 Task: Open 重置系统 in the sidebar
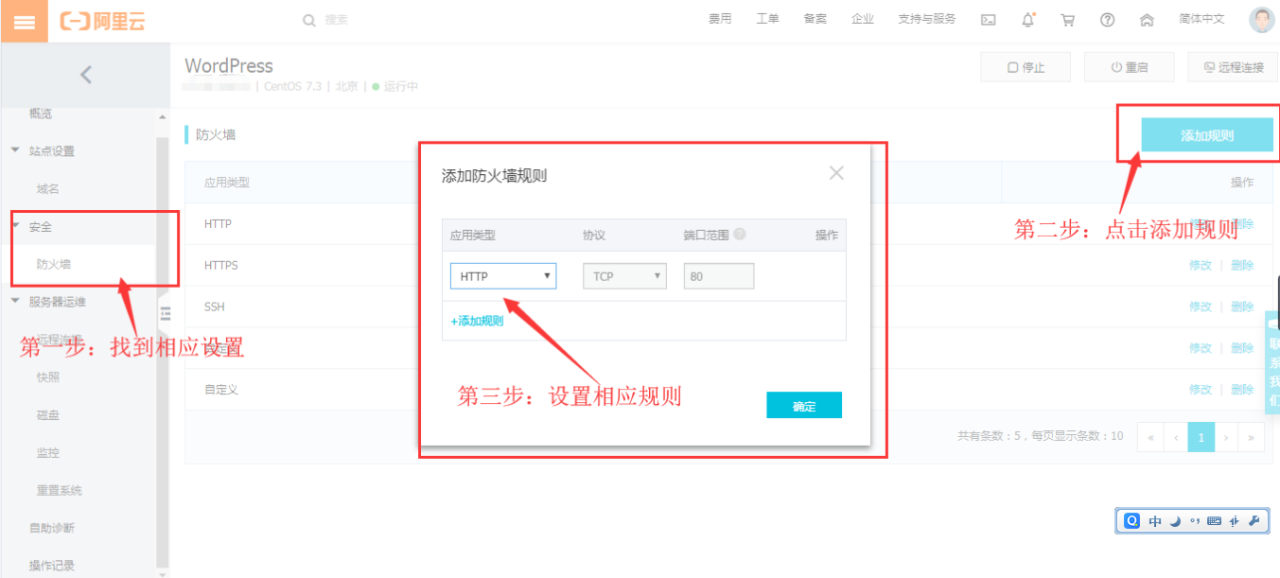60,491
